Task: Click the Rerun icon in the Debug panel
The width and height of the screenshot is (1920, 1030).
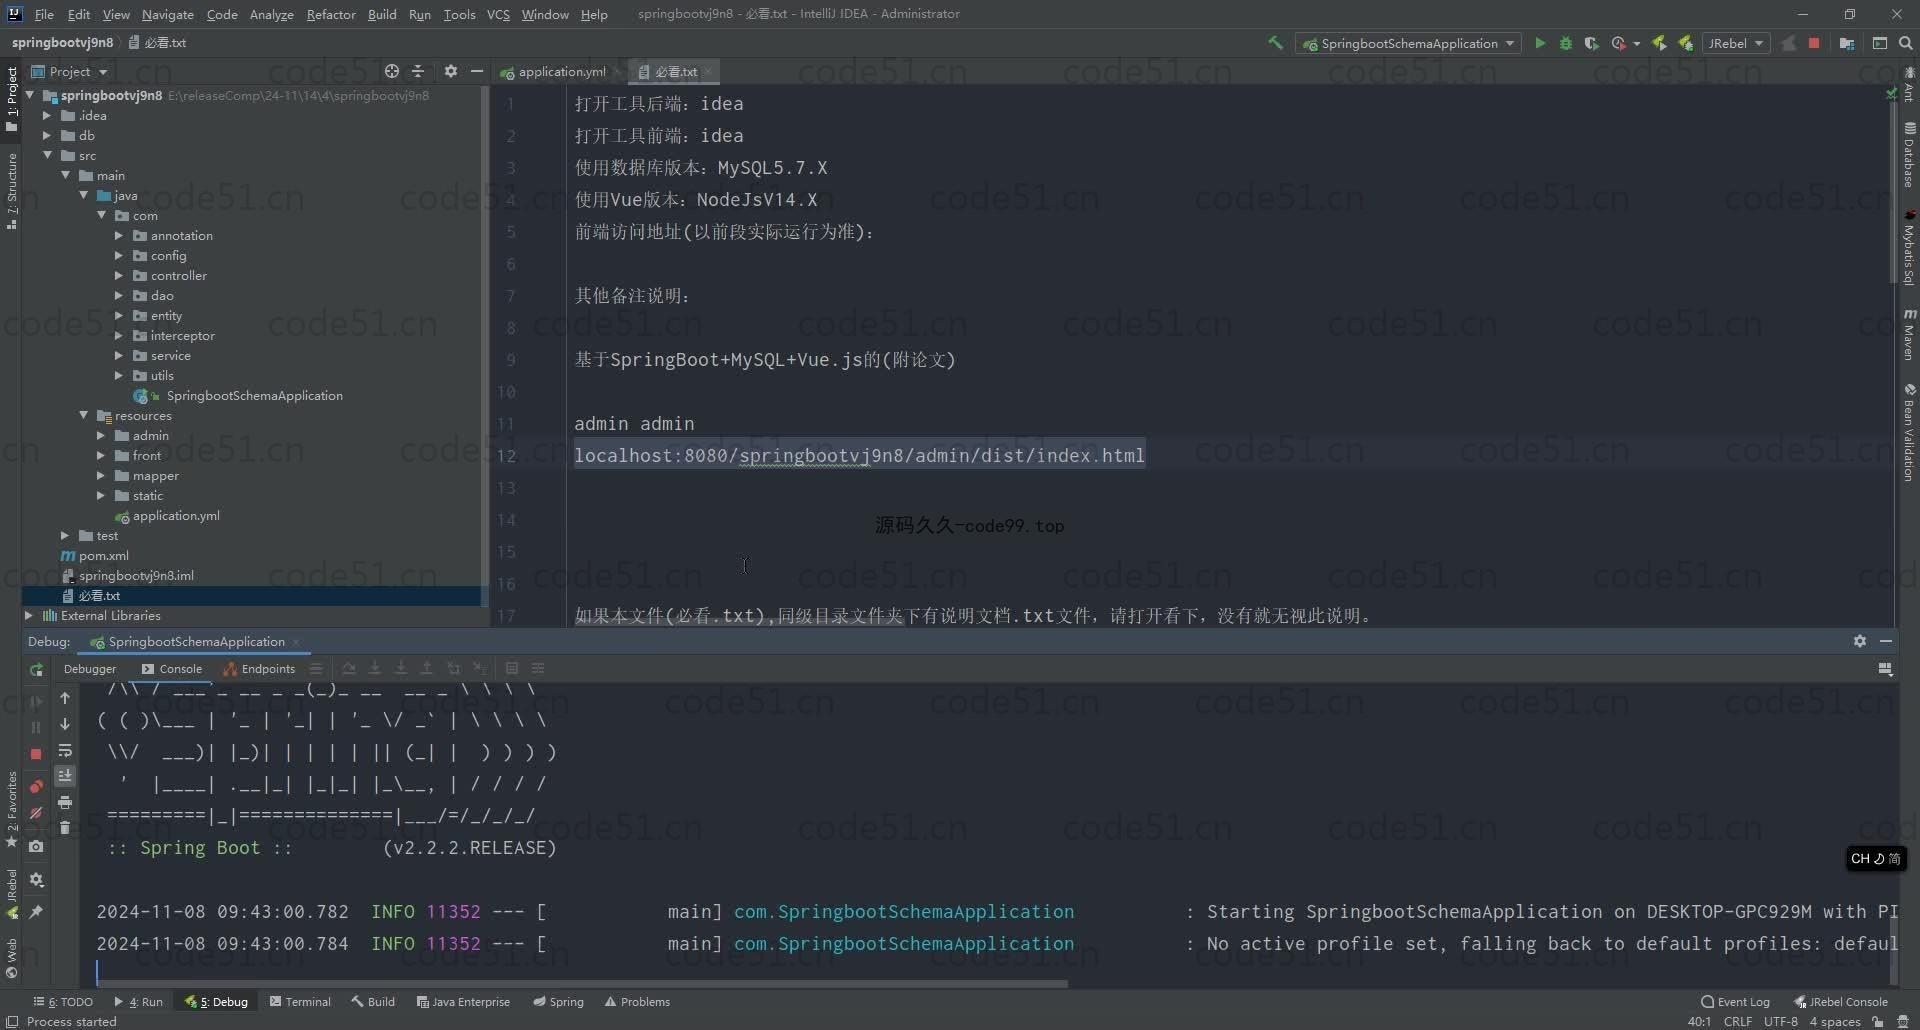Action: tap(36, 670)
